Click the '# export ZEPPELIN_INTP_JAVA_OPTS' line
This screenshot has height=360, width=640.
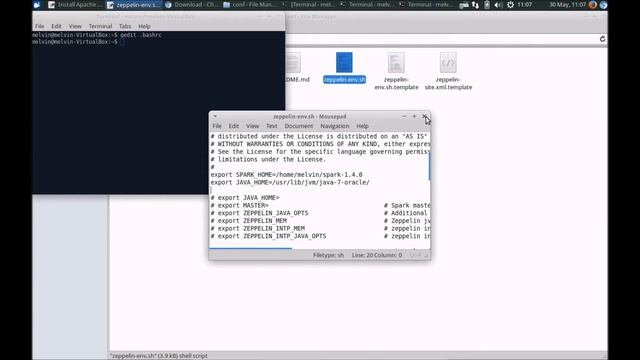[269, 236]
